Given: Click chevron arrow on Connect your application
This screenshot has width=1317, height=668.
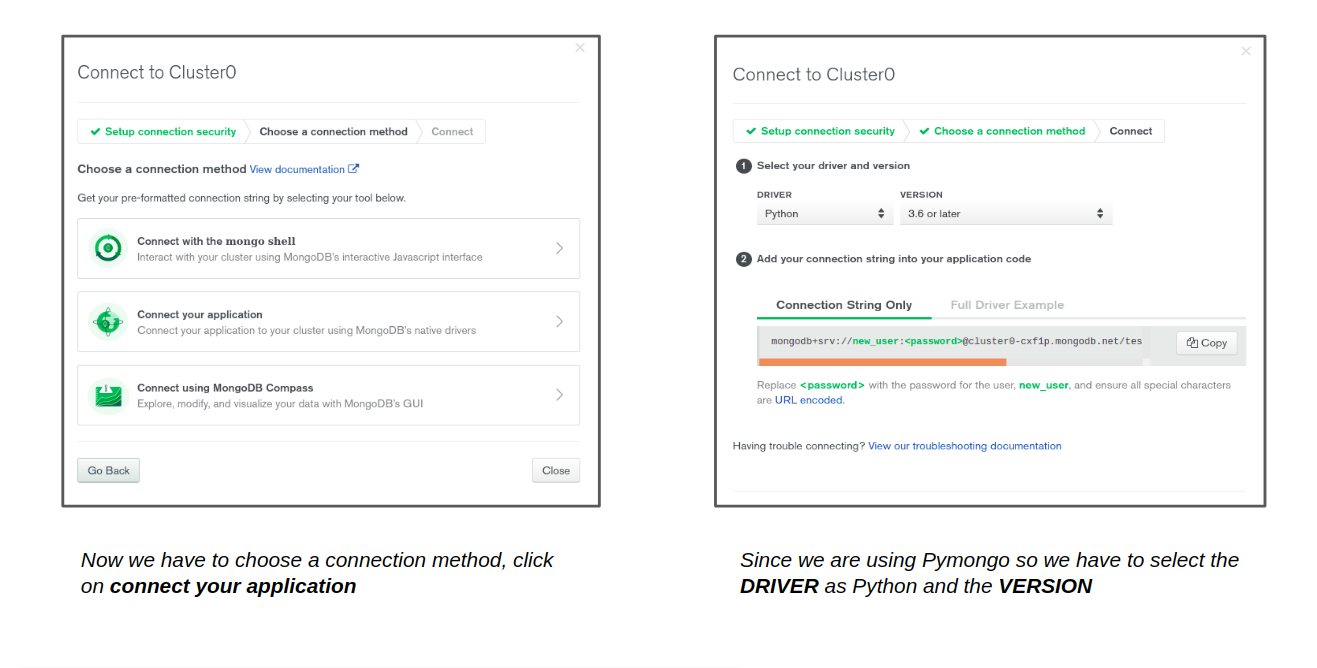Looking at the screenshot, I should pos(559,321).
